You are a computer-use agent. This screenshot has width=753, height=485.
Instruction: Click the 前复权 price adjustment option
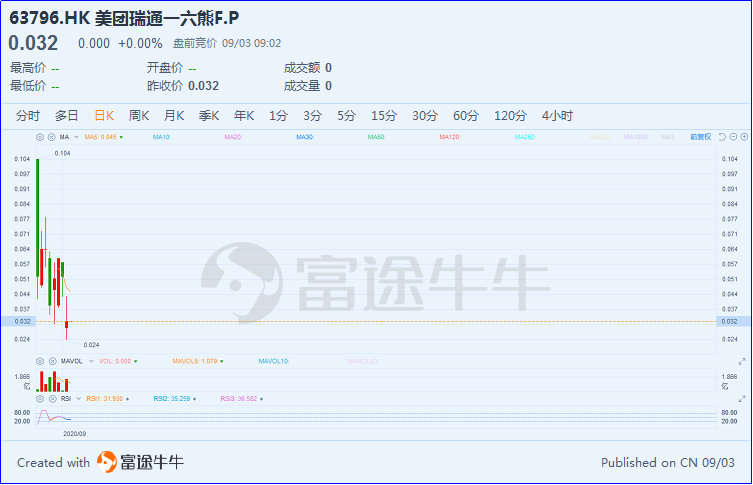pos(701,137)
